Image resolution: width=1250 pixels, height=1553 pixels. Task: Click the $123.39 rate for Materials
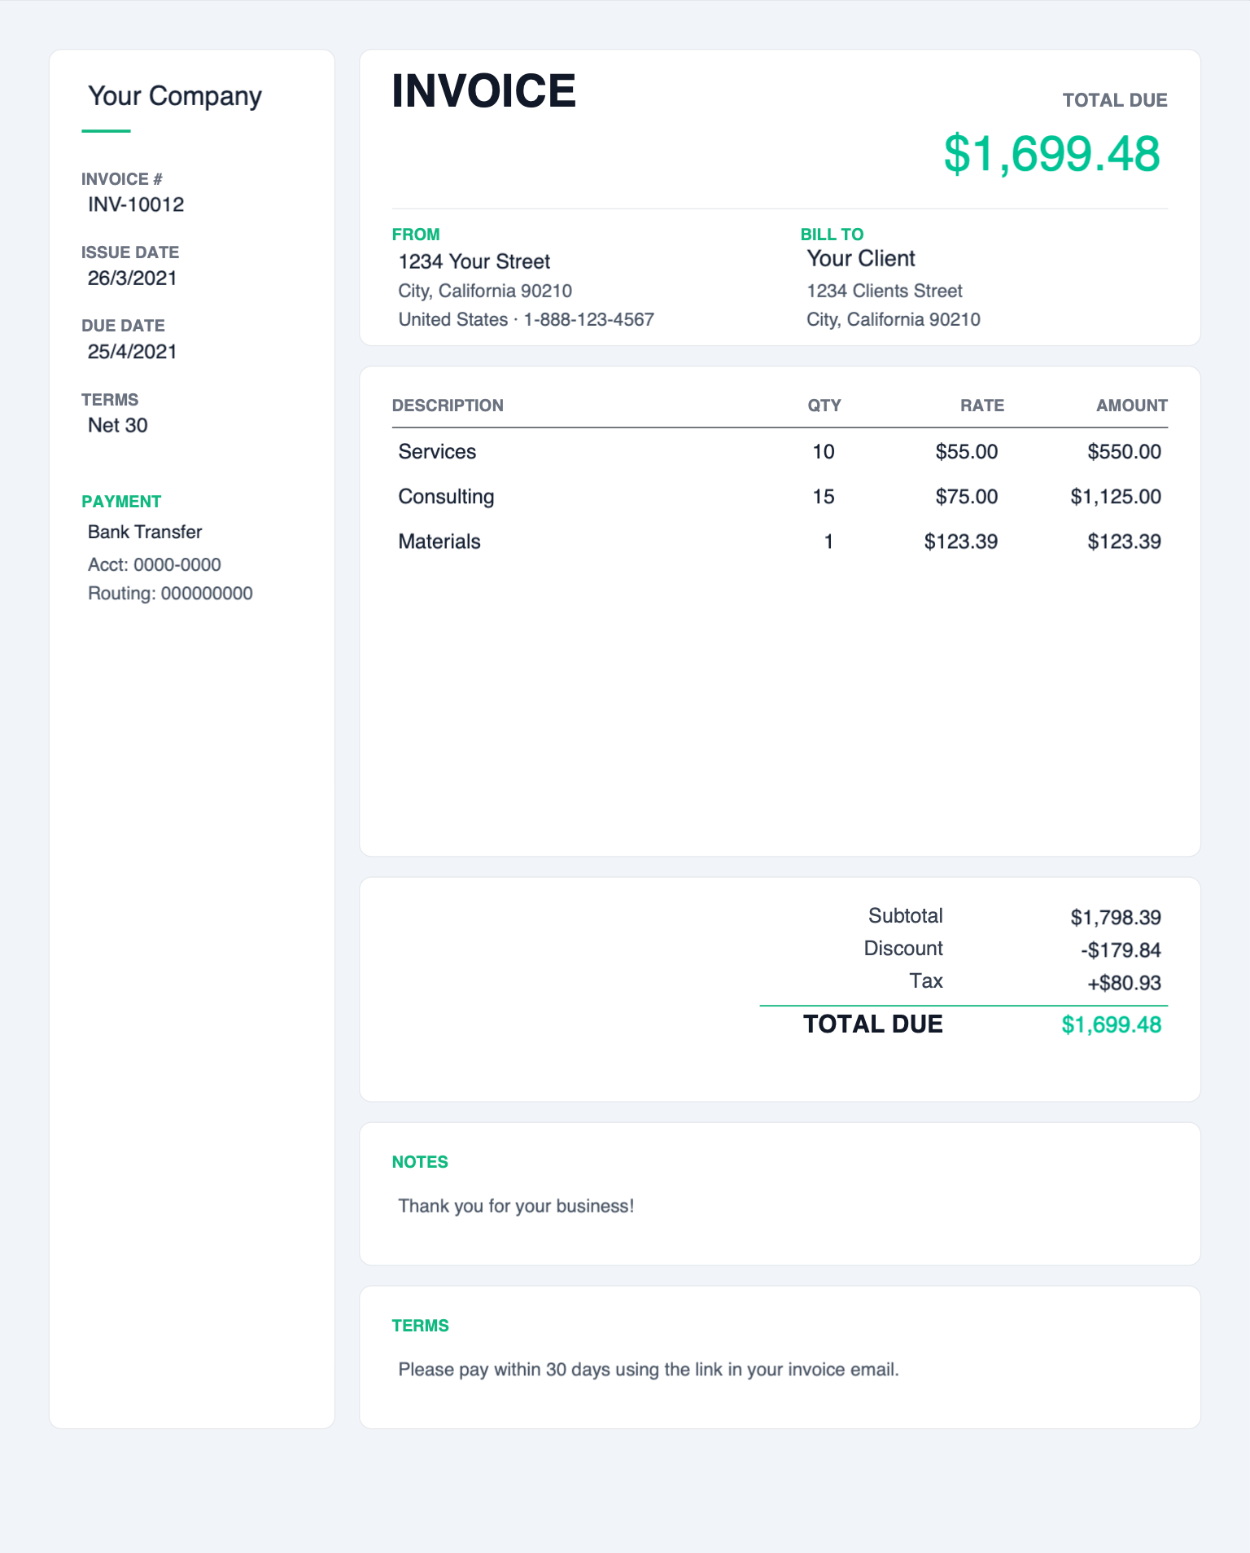click(961, 542)
